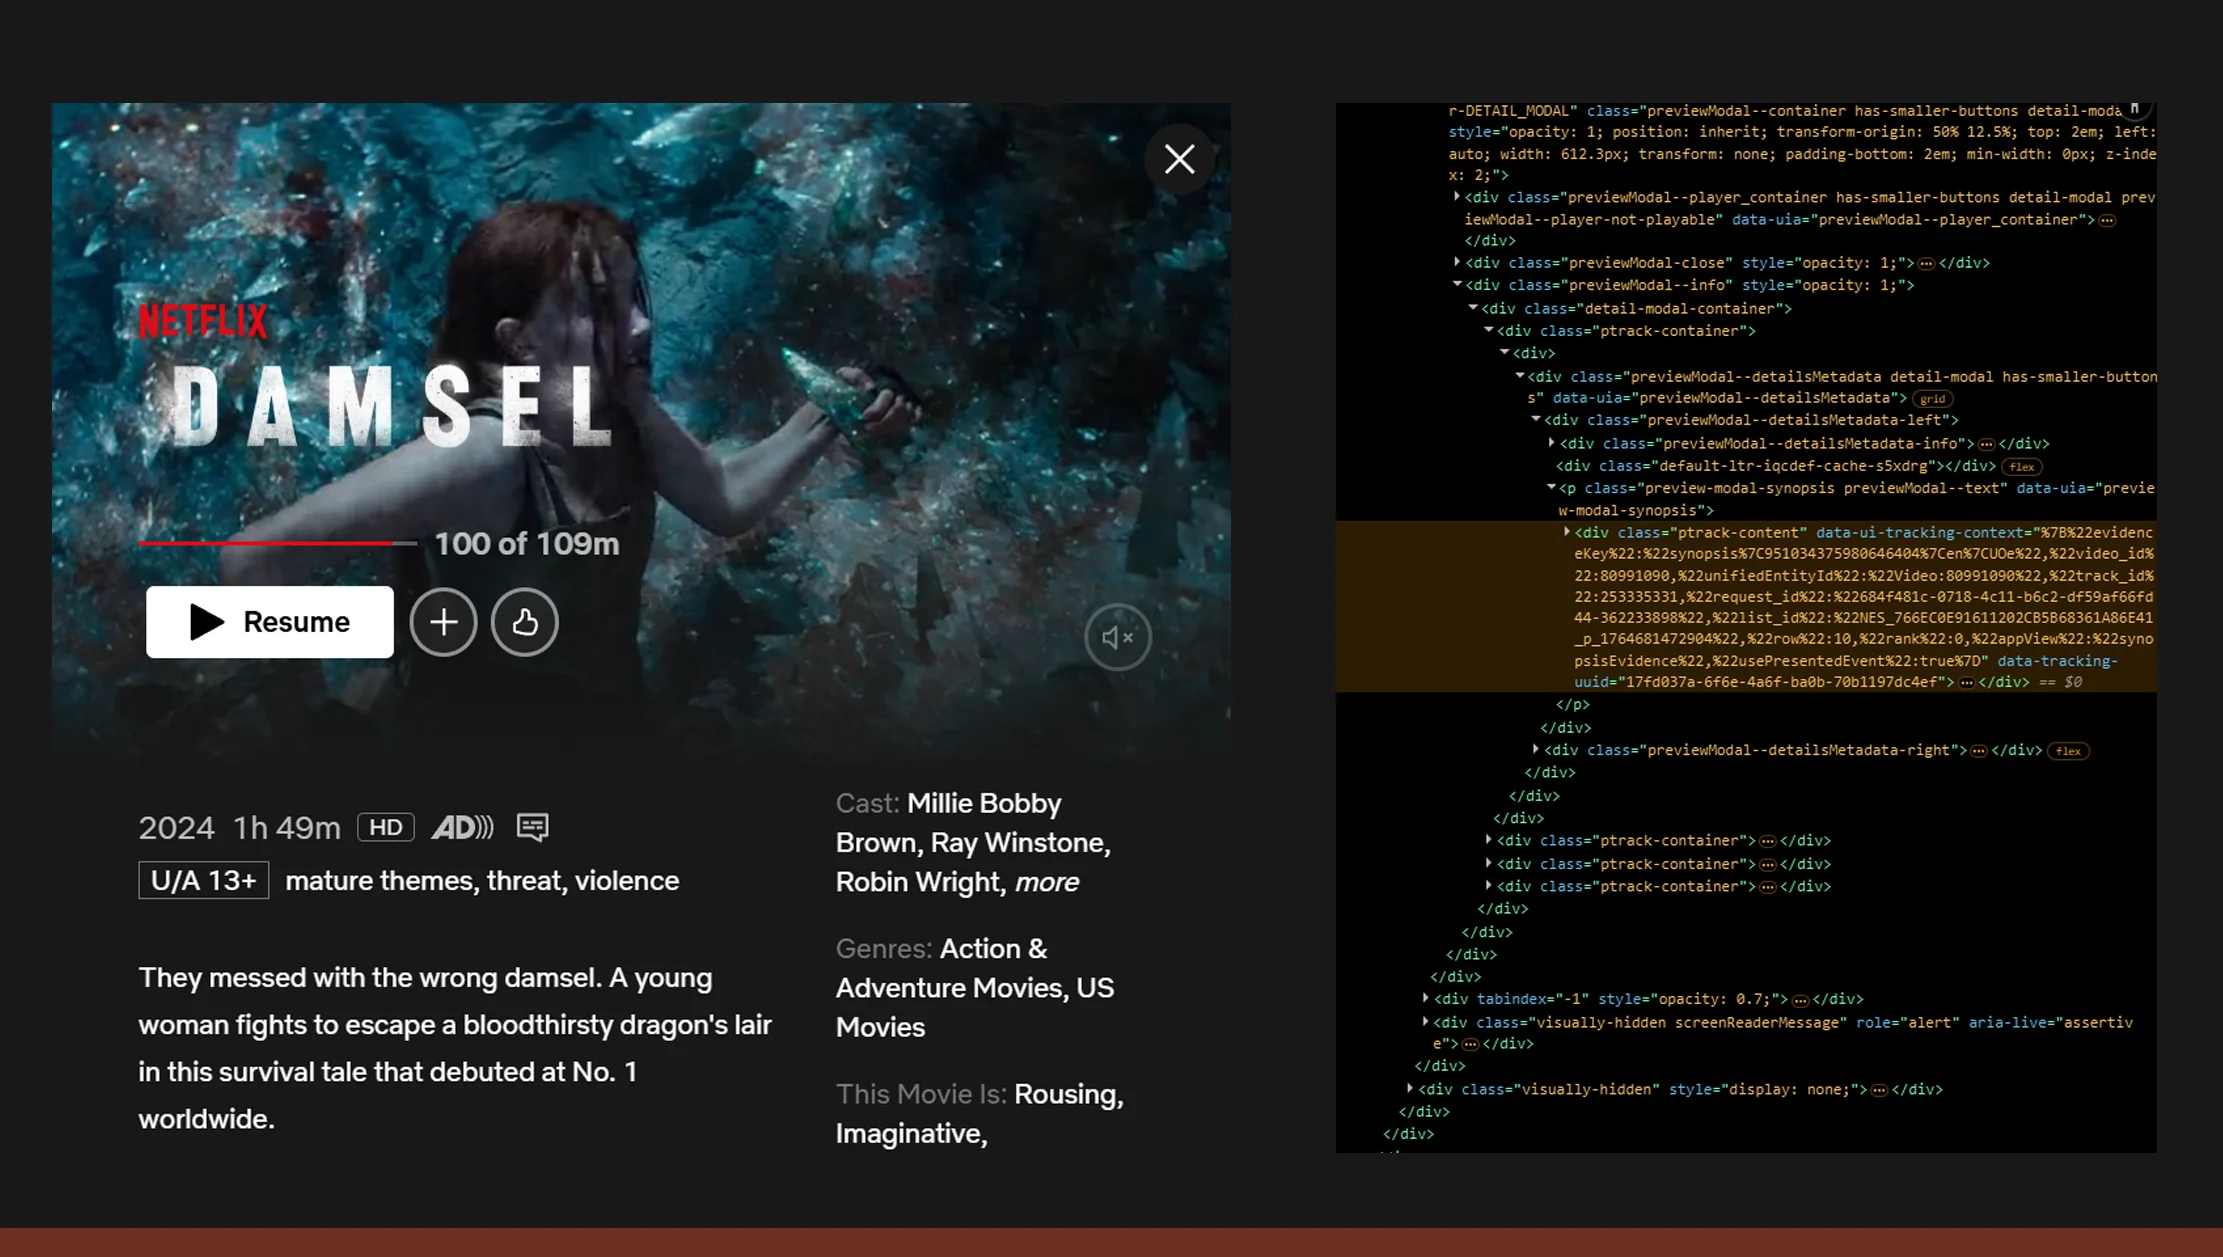Image resolution: width=2223 pixels, height=1257 pixels.
Task: Click the watch progress bar
Action: (x=277, y=543)
